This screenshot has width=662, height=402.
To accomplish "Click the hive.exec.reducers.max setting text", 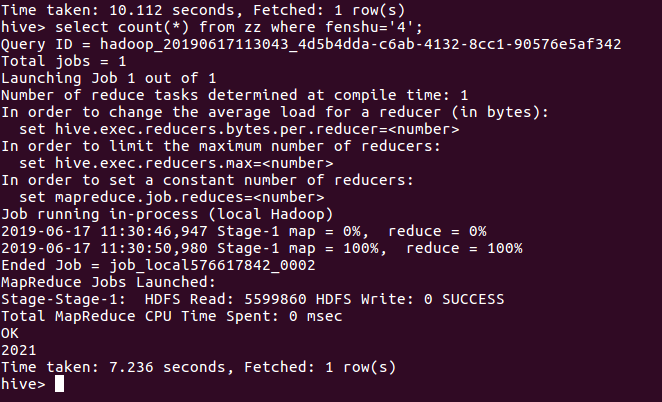I will (x=176, y=163).
